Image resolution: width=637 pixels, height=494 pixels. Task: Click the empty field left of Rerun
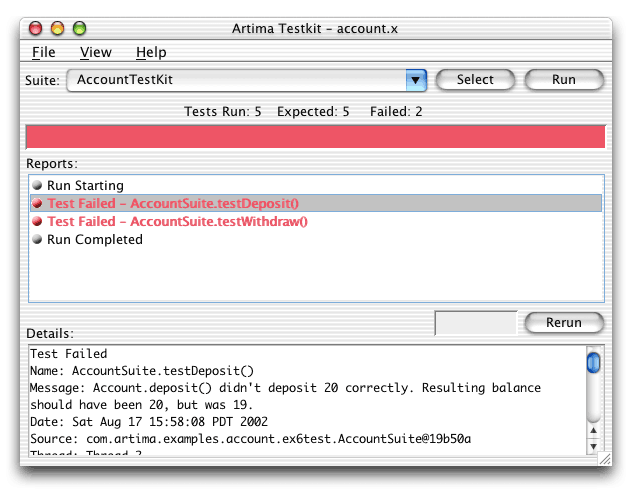click(x=476, y=323)
